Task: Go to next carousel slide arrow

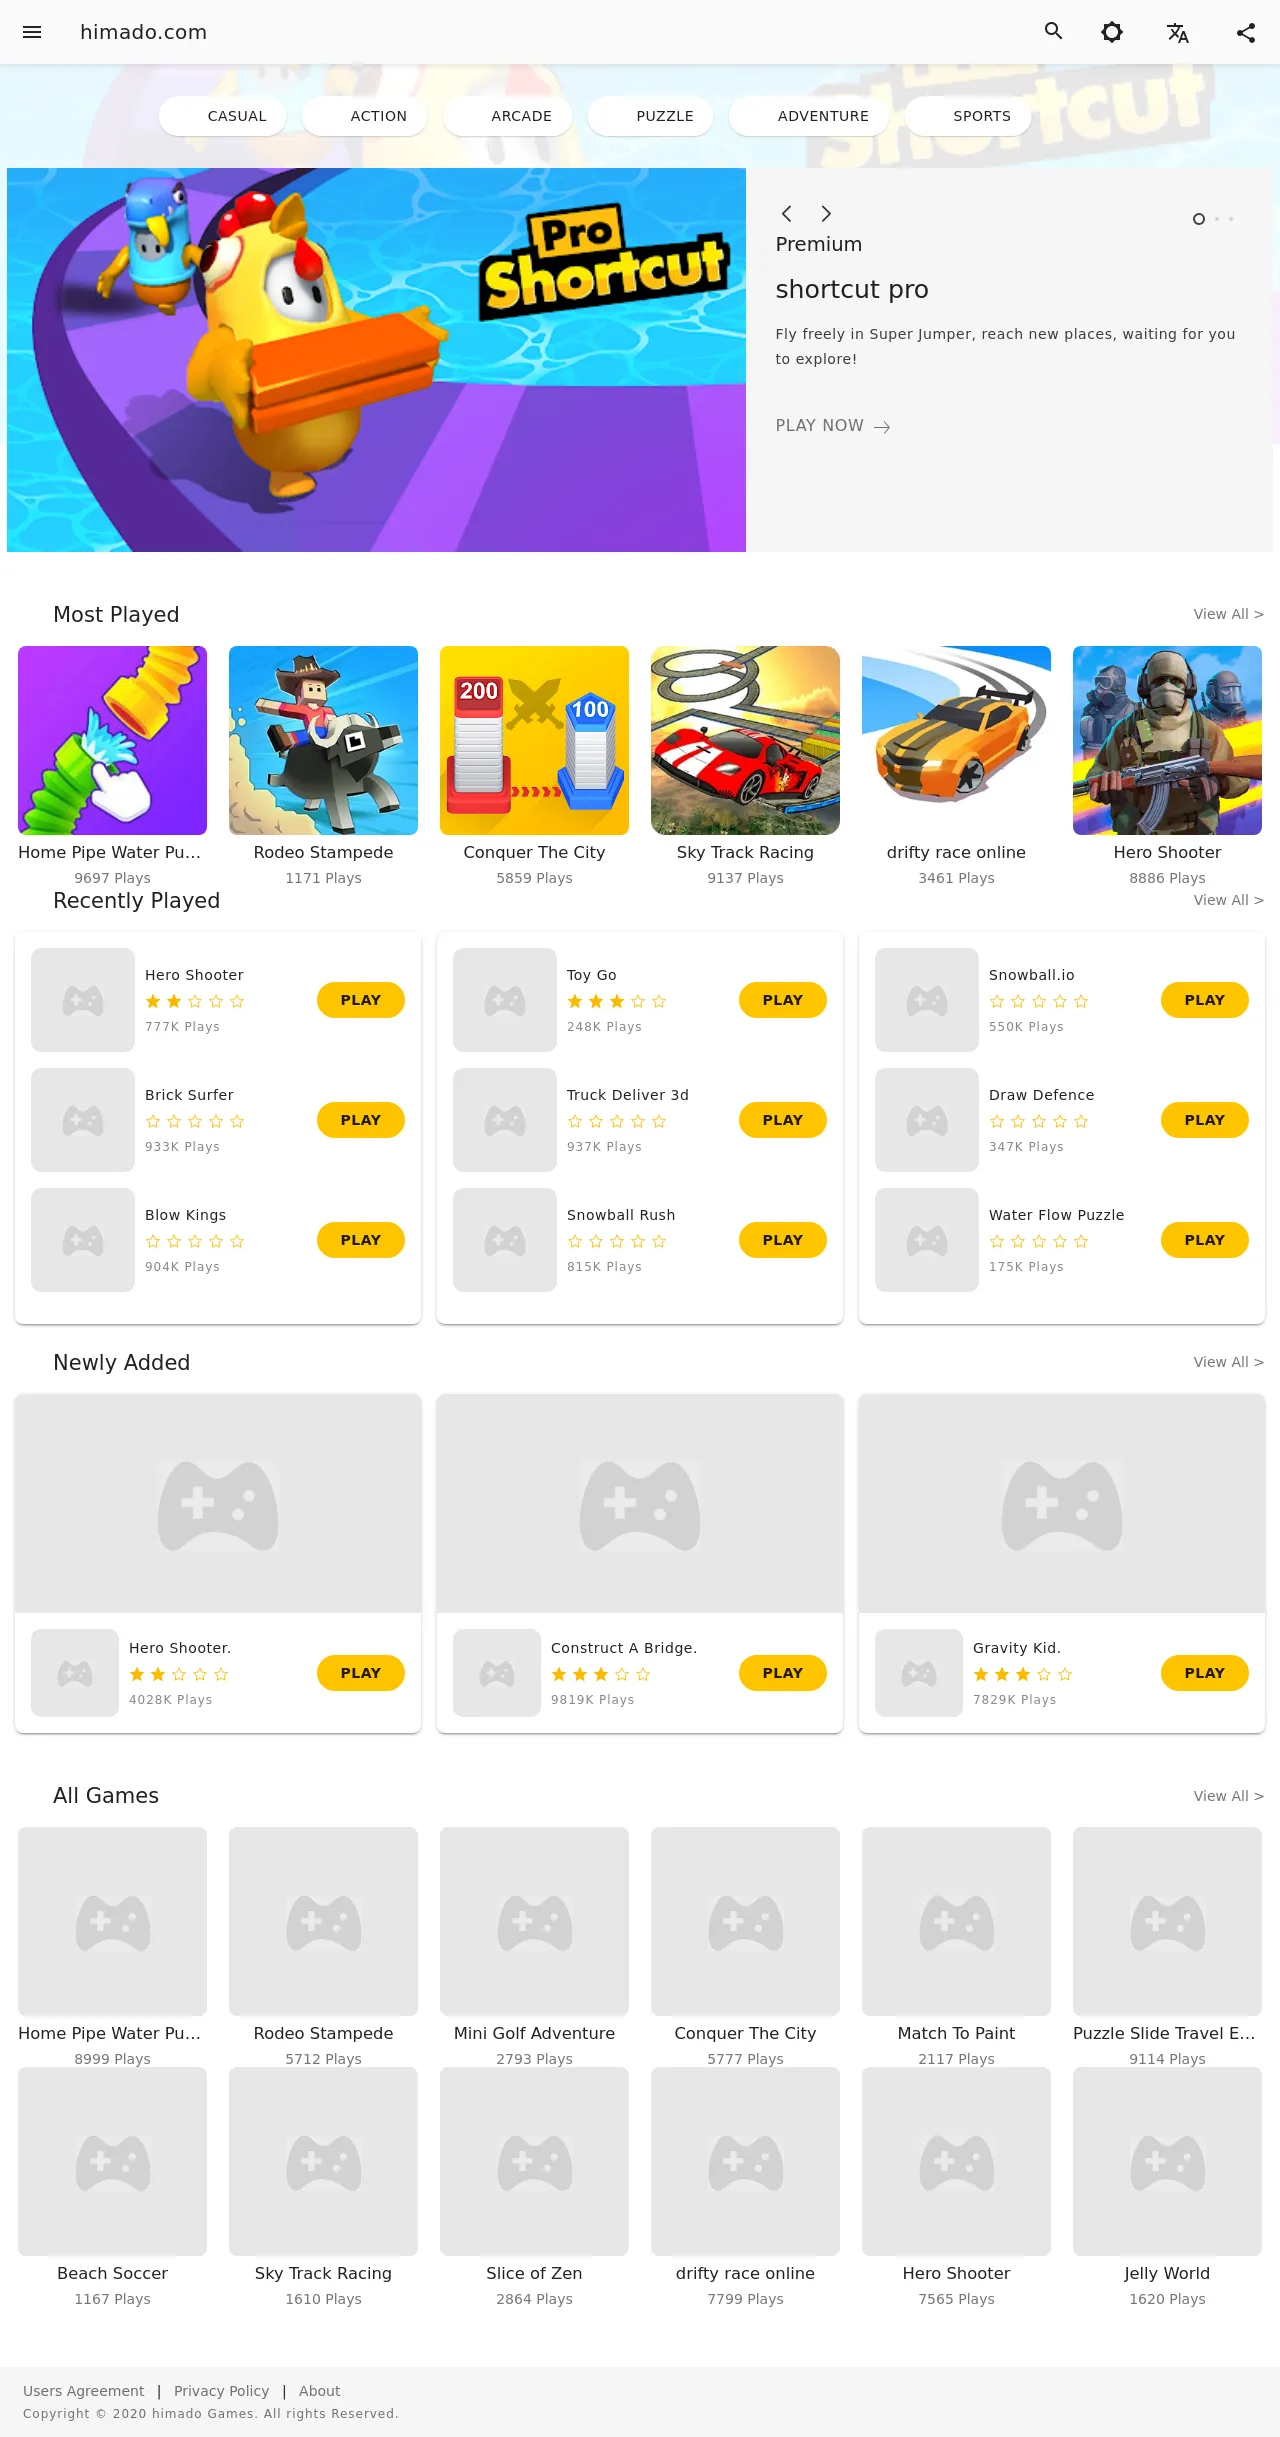Action: coord(826,213)
